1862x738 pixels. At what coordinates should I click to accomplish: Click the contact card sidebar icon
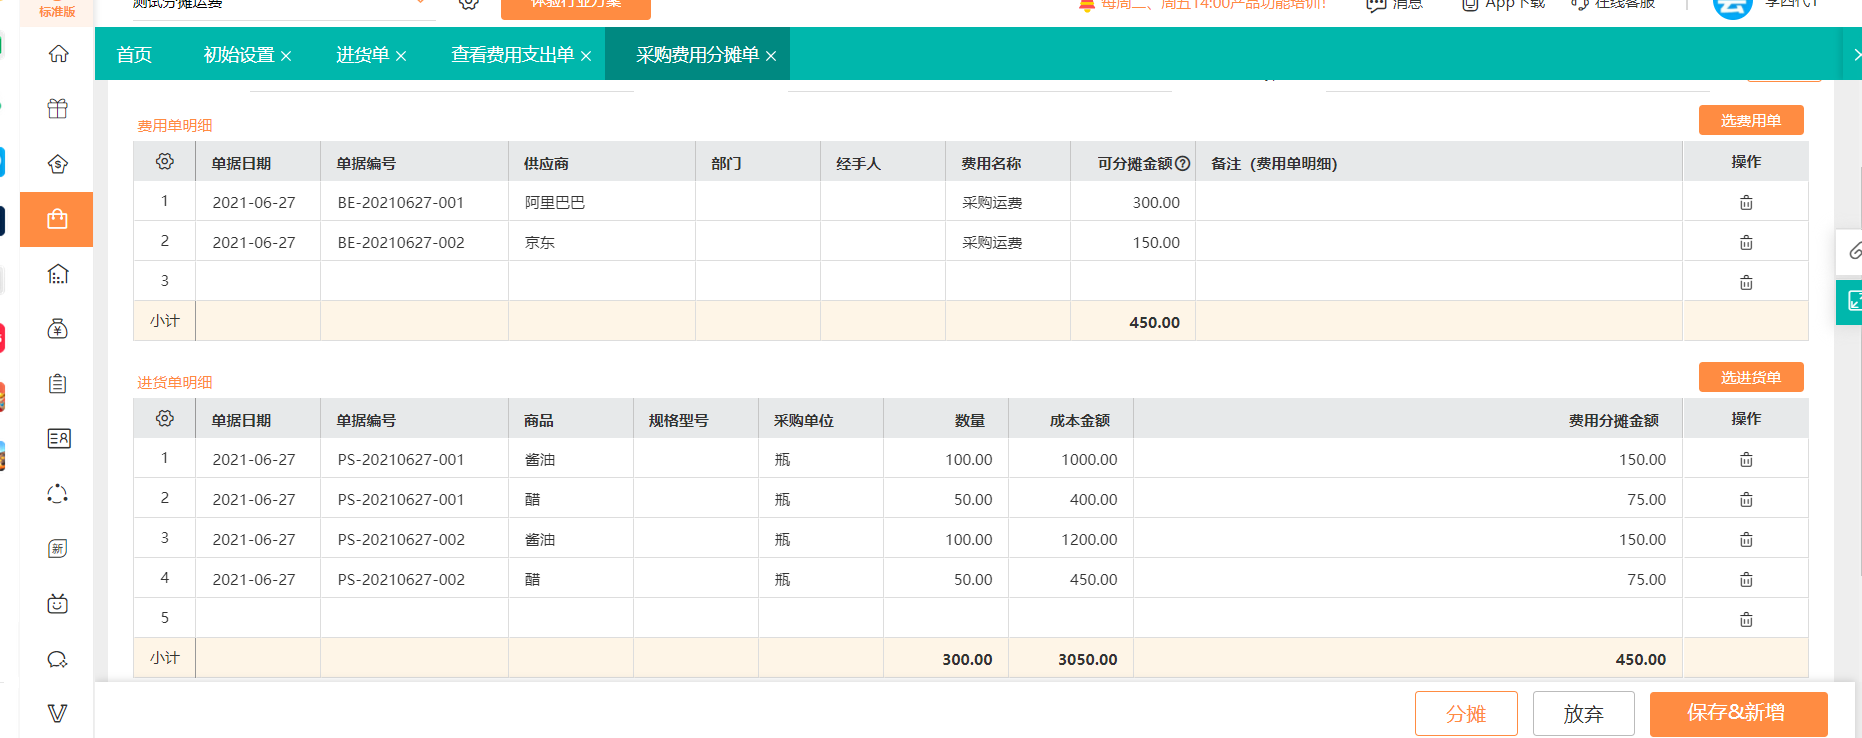pos(58,439)
